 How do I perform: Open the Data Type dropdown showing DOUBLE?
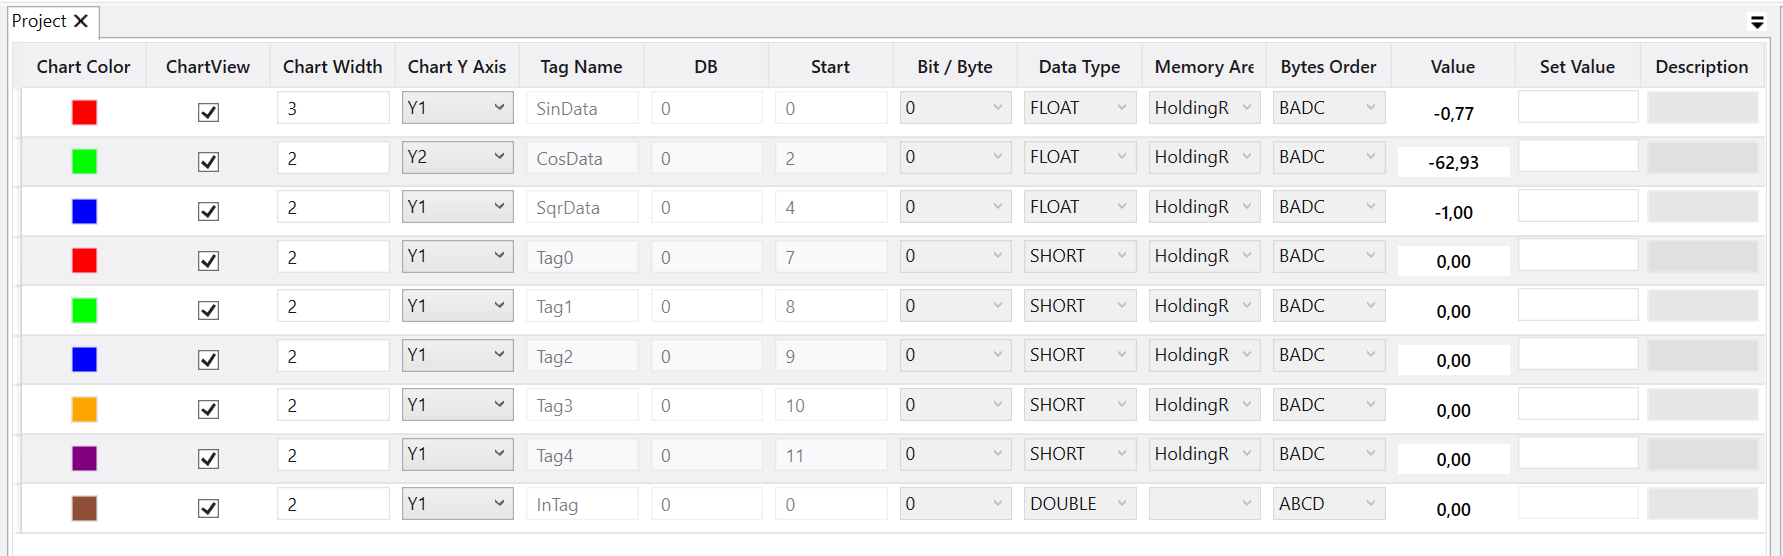1080,504
